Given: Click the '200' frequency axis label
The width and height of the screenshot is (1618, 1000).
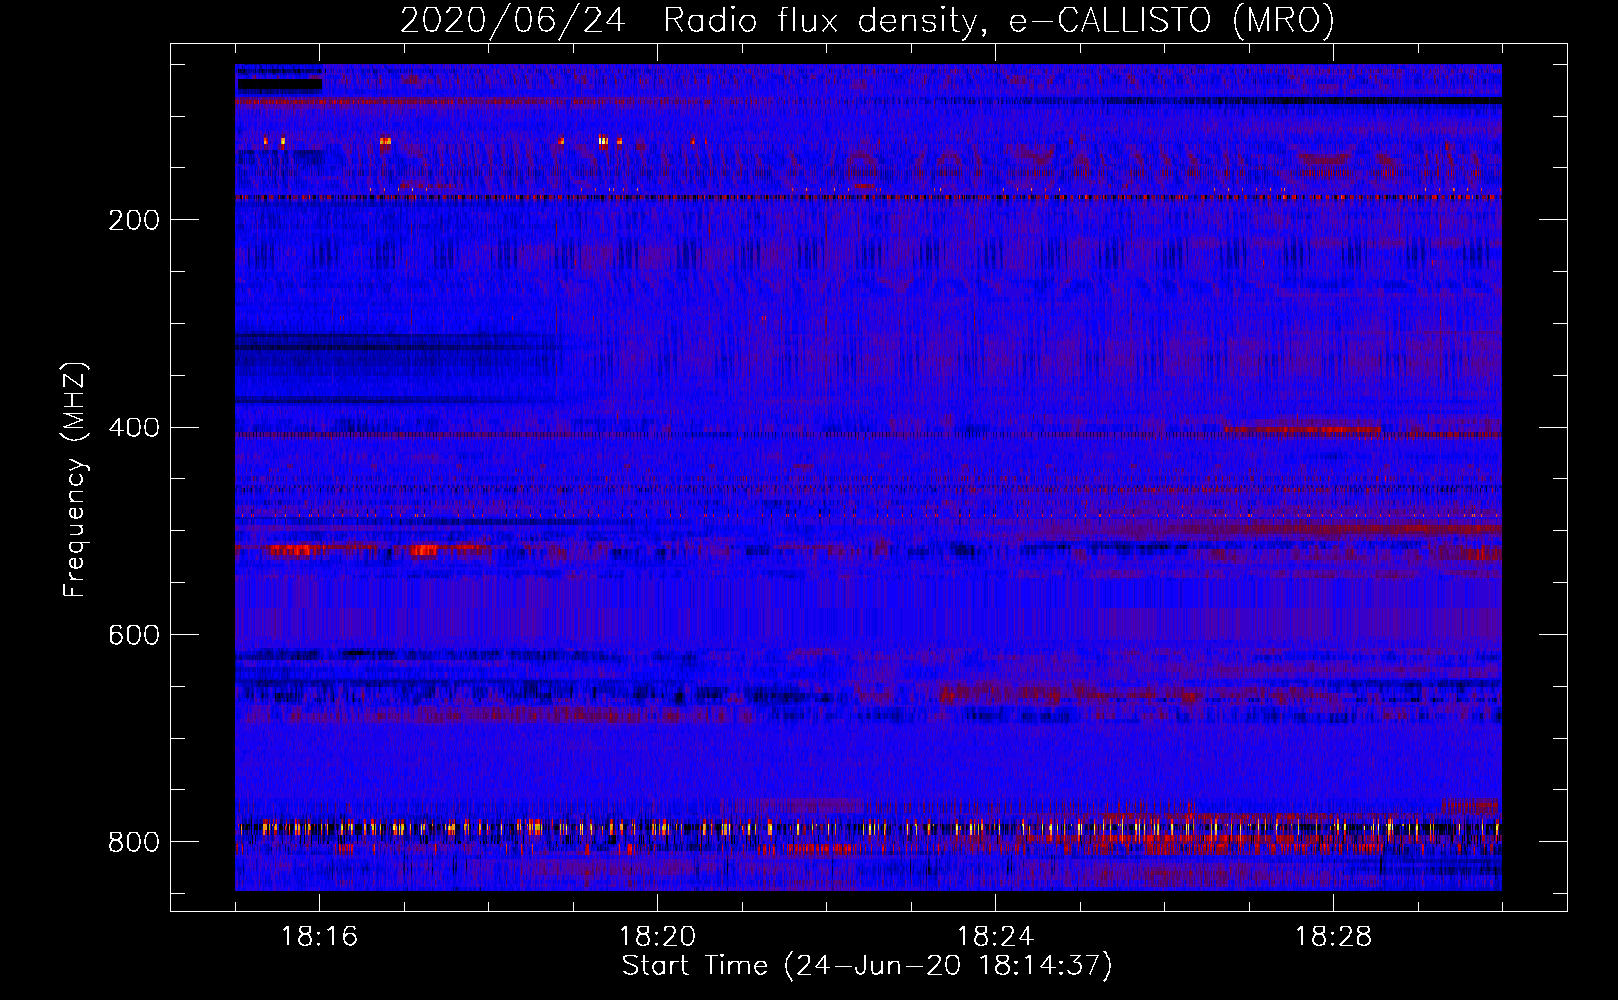Looking at the screenshot, I should [x=134, y=221].
